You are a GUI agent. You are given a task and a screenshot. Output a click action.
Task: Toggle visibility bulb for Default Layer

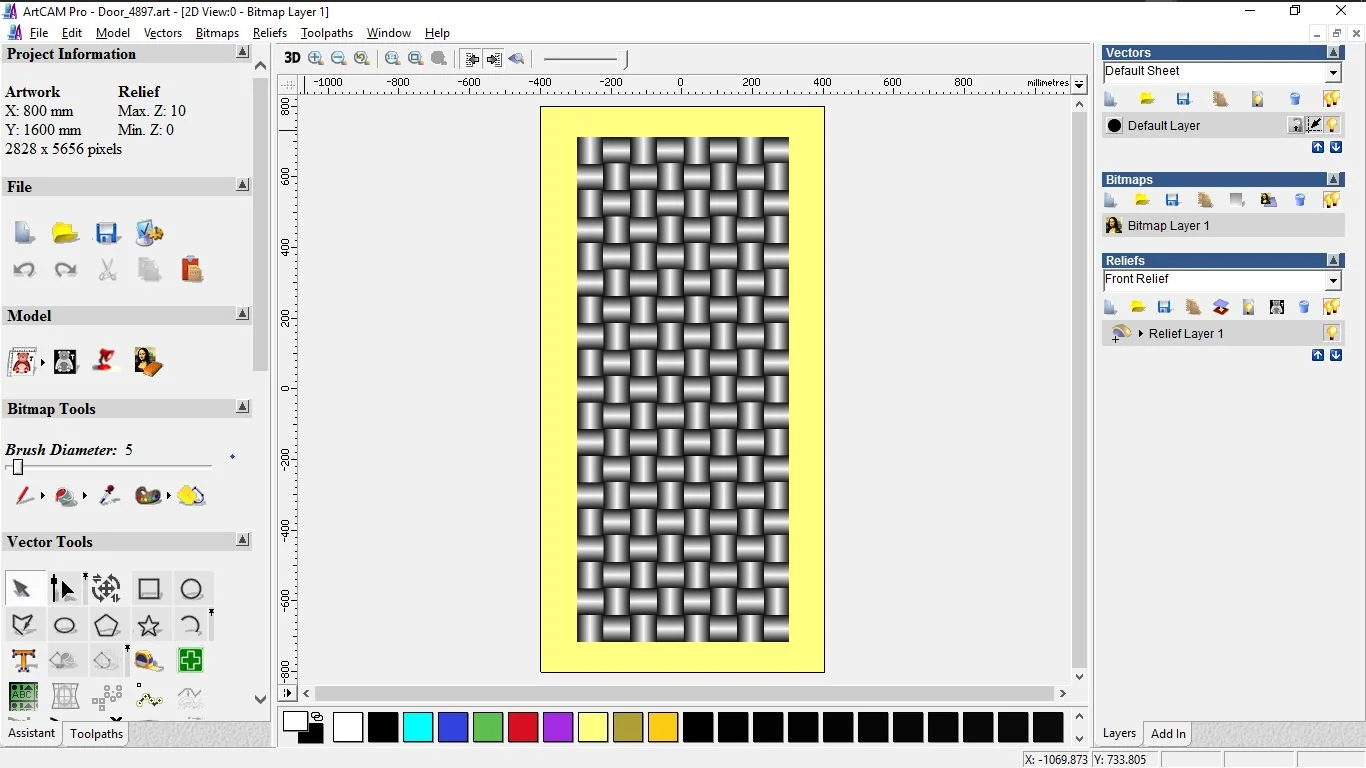[1333, 125]
